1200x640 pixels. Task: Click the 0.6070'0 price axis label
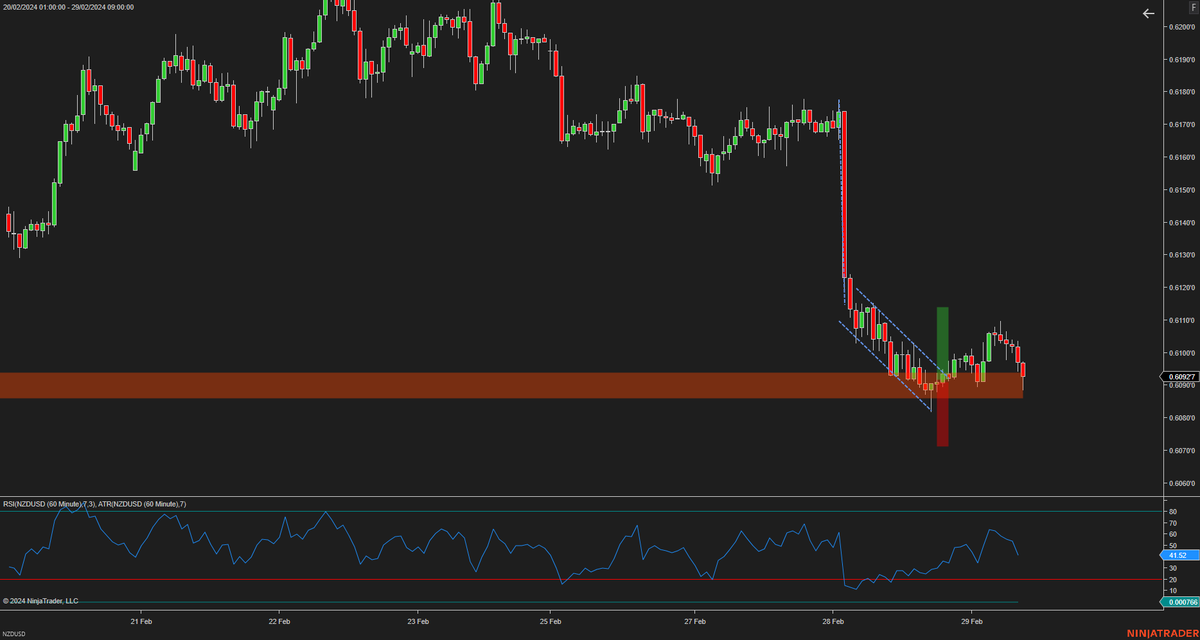pos(1180,450)
